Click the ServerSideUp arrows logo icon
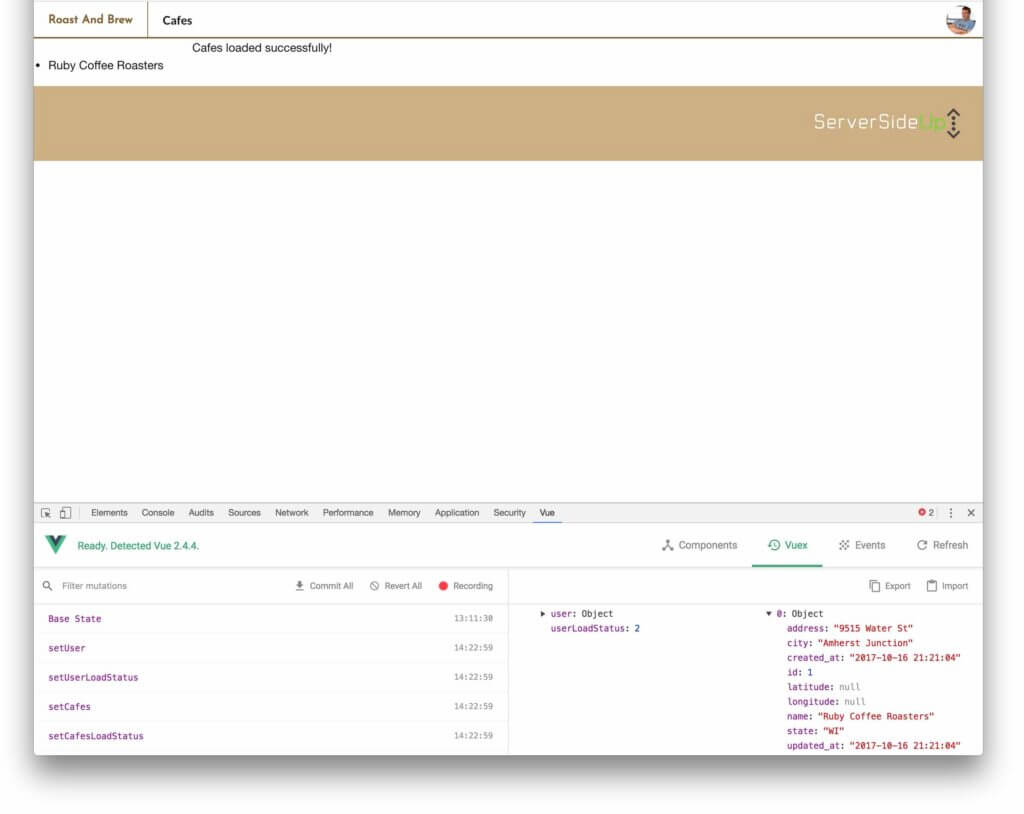Image resolution: width=1024 pixels, height=814 pixels. (x=953, y=123)
